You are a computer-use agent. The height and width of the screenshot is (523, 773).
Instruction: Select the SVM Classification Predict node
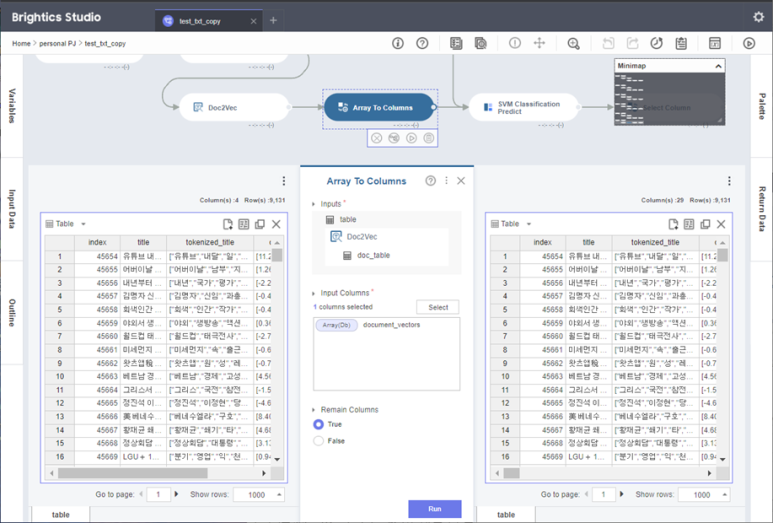click(x=524, y=107)
